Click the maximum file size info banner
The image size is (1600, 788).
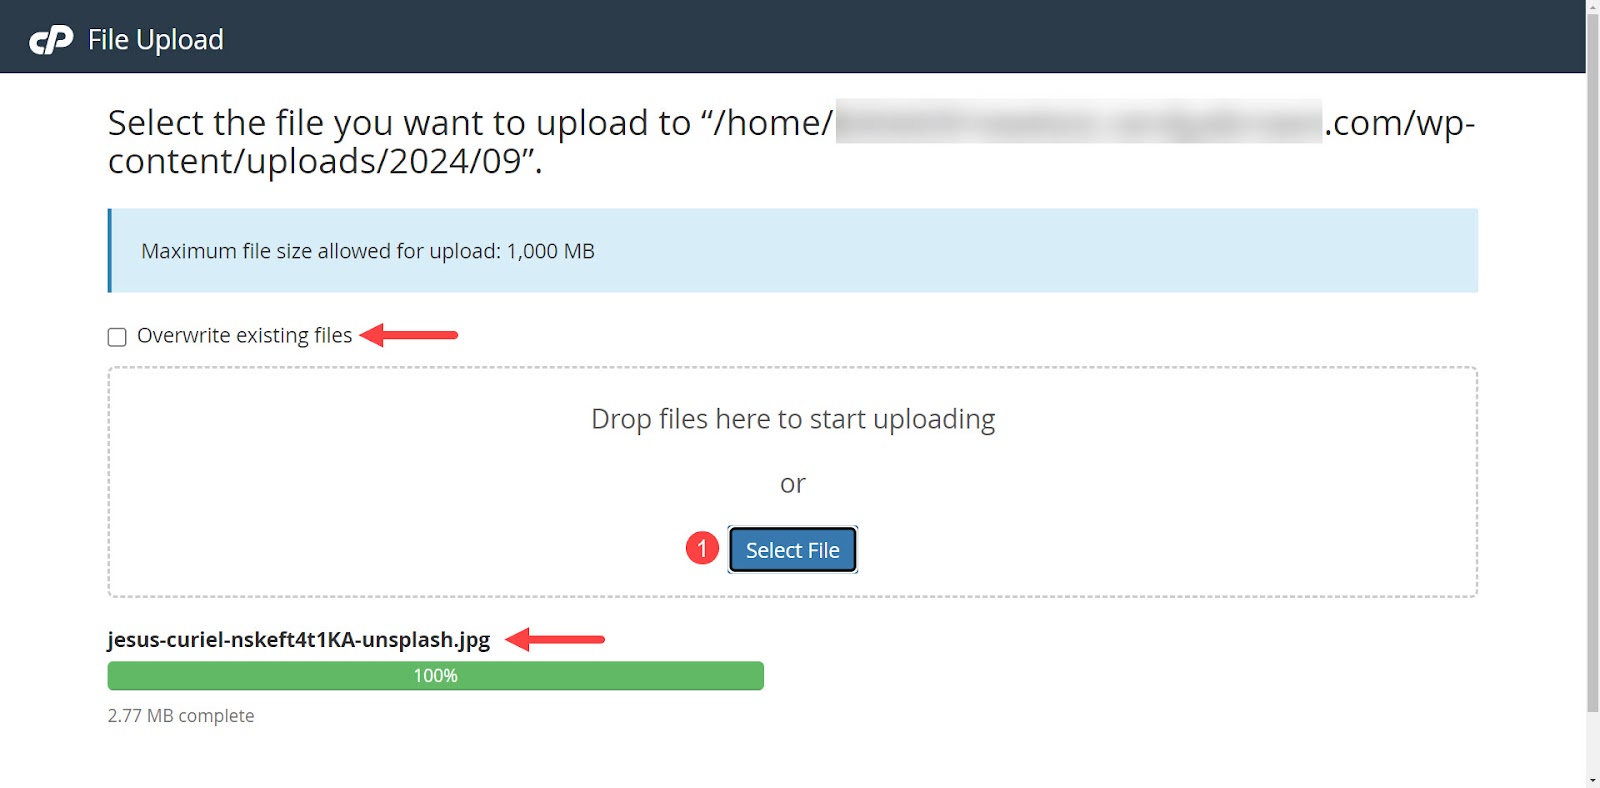tap(793, 251)
